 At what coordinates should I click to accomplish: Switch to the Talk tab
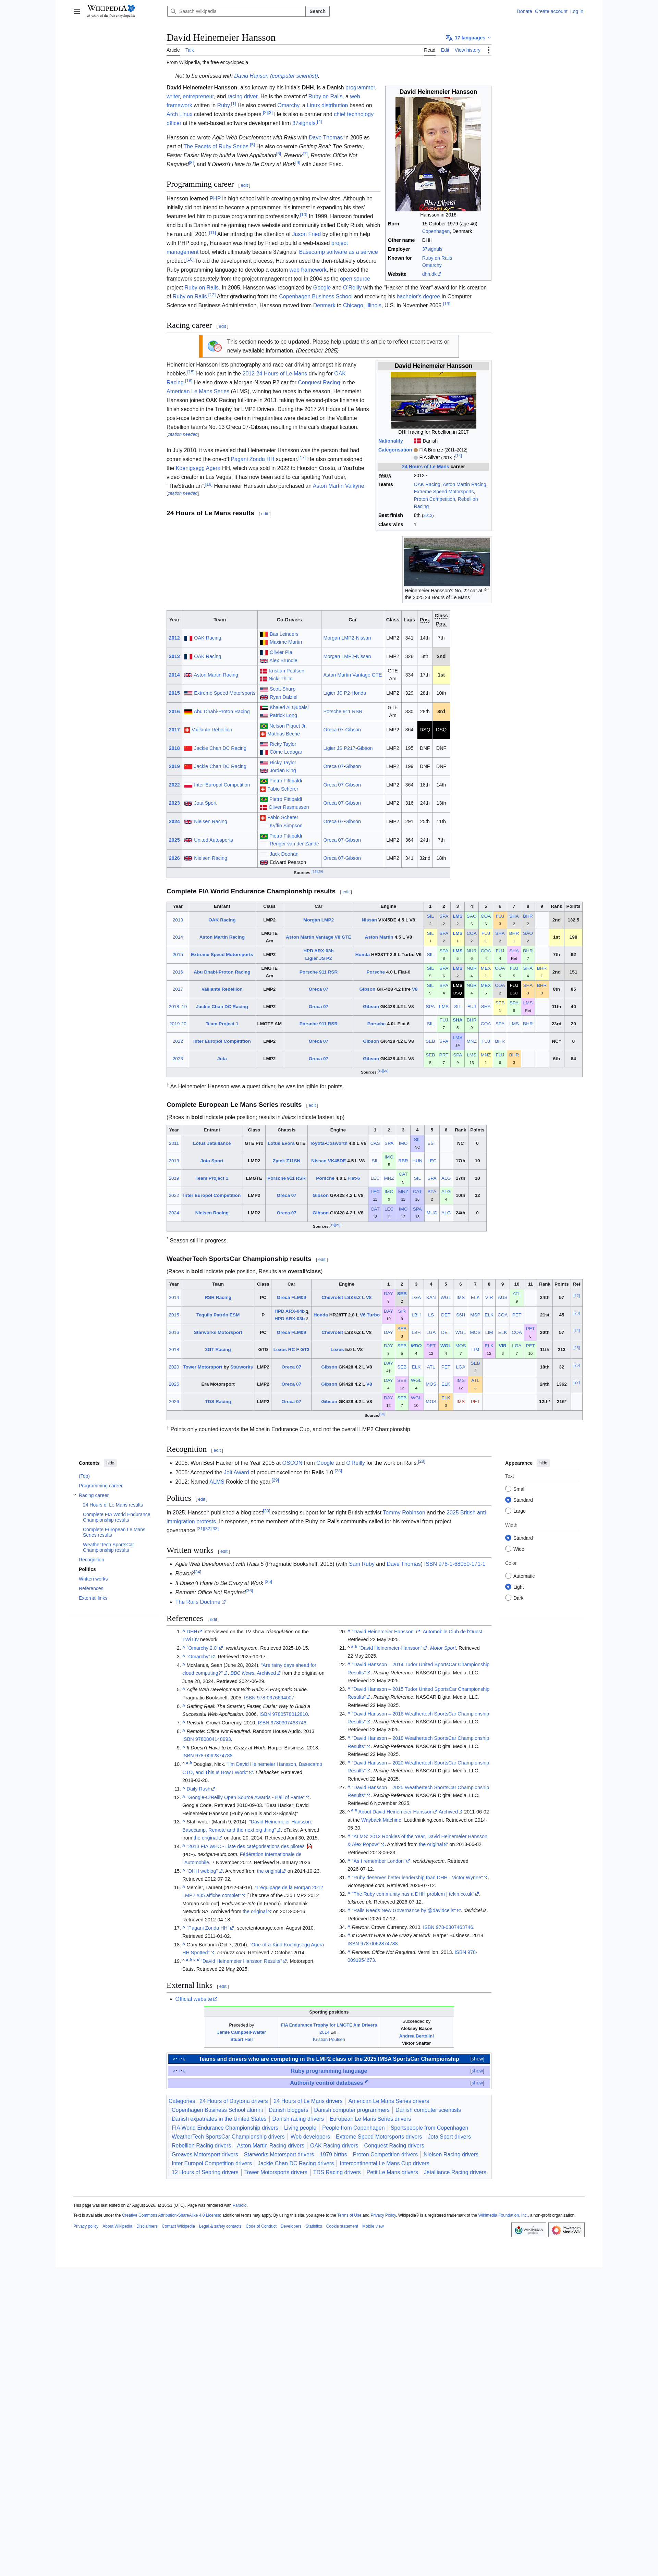pos(190,50)
